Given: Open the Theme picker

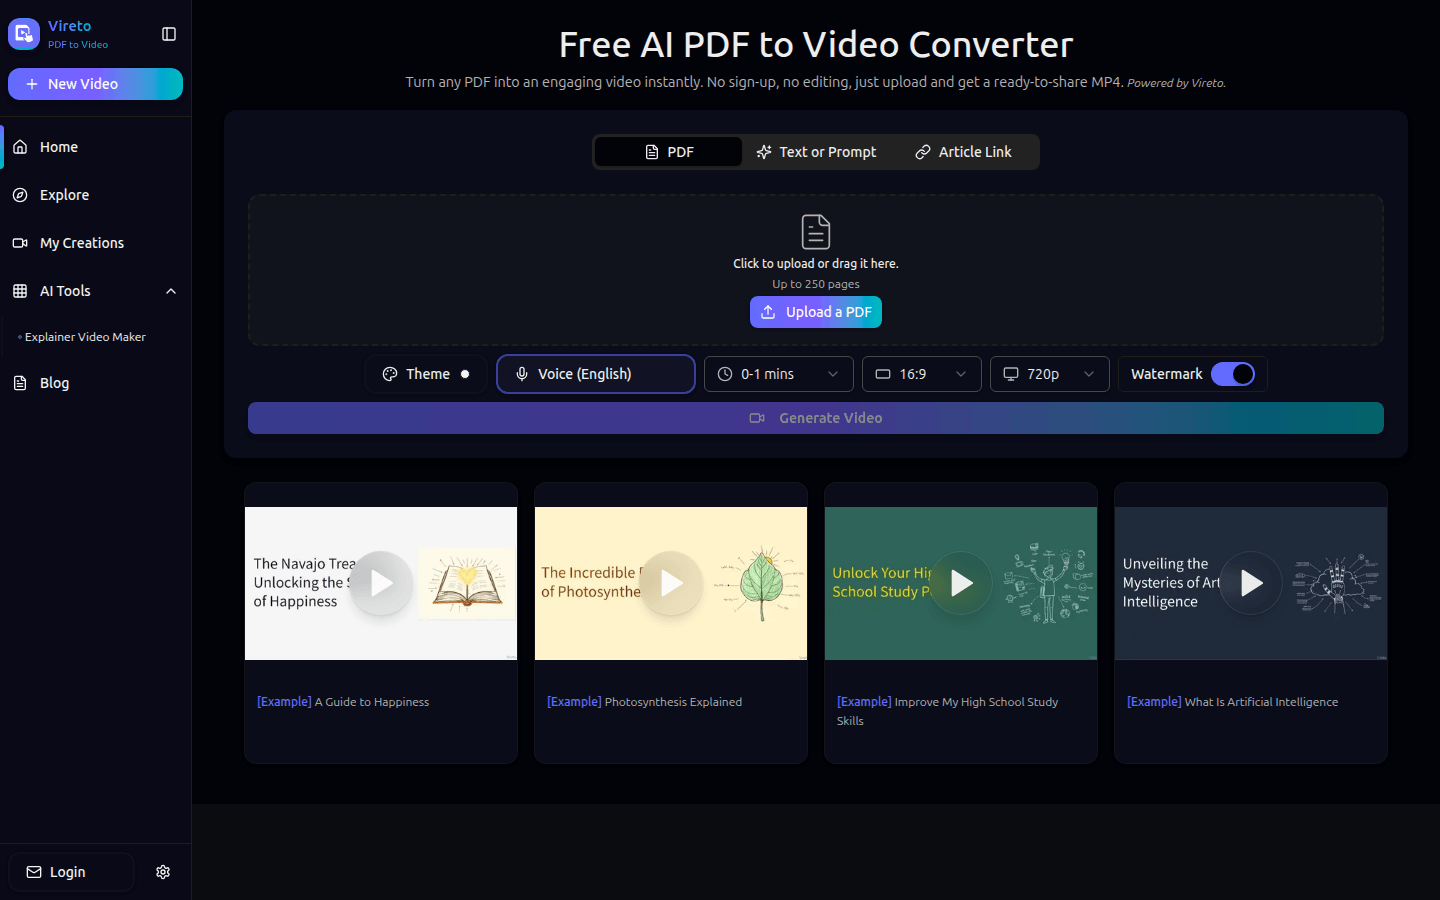Looking at the screenshot, I should [426, 374].
